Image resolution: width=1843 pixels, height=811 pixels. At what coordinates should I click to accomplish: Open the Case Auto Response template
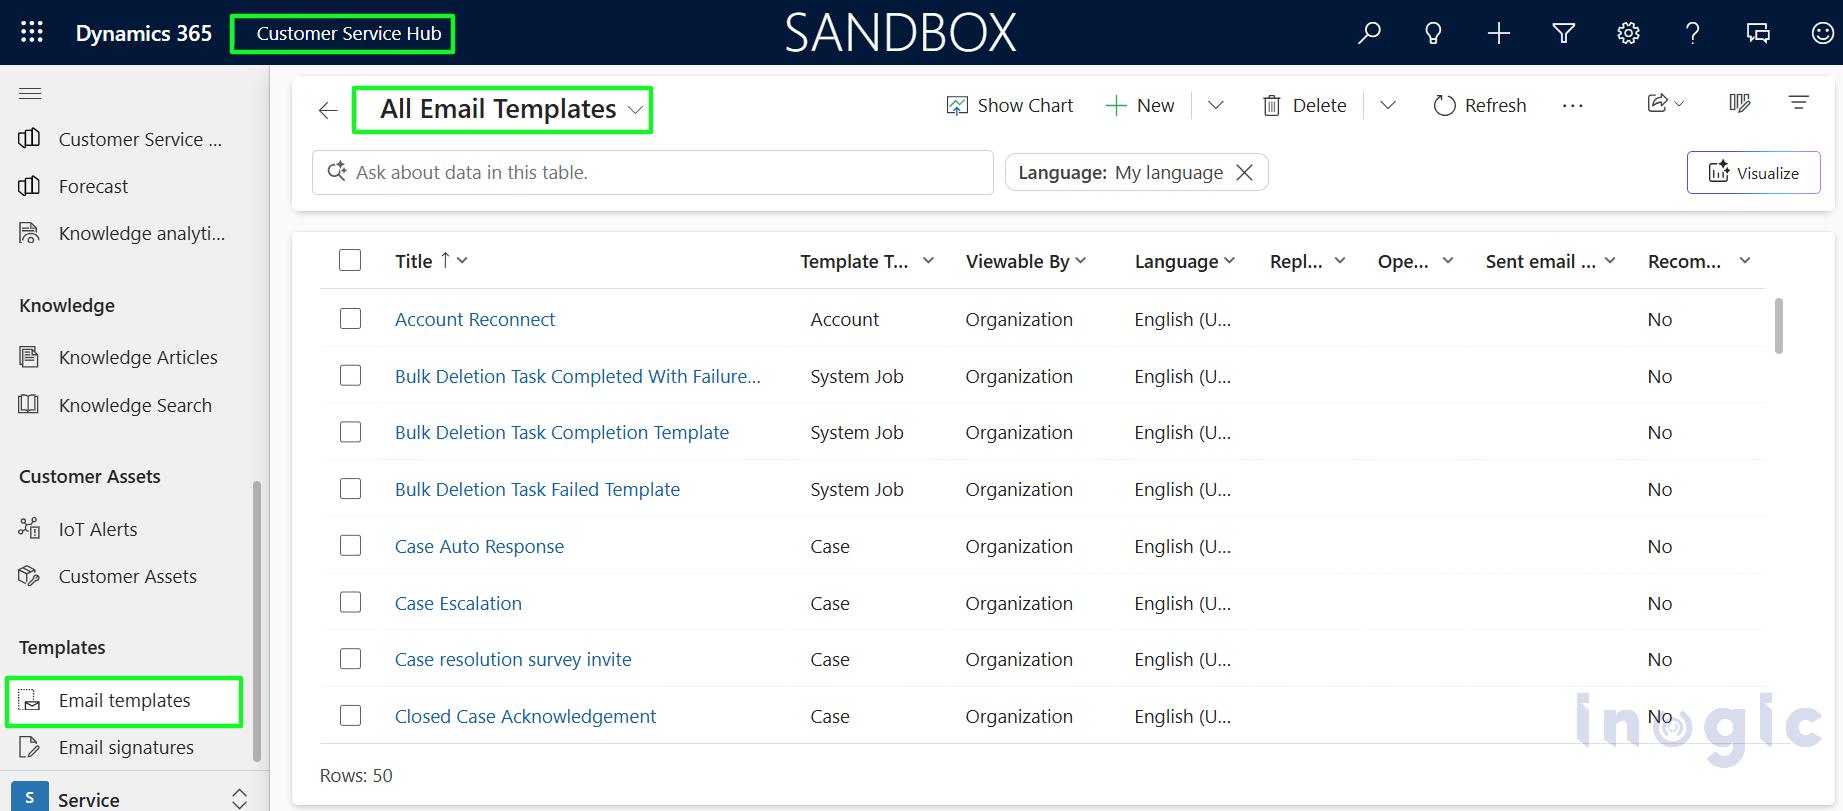pos(479,546)
